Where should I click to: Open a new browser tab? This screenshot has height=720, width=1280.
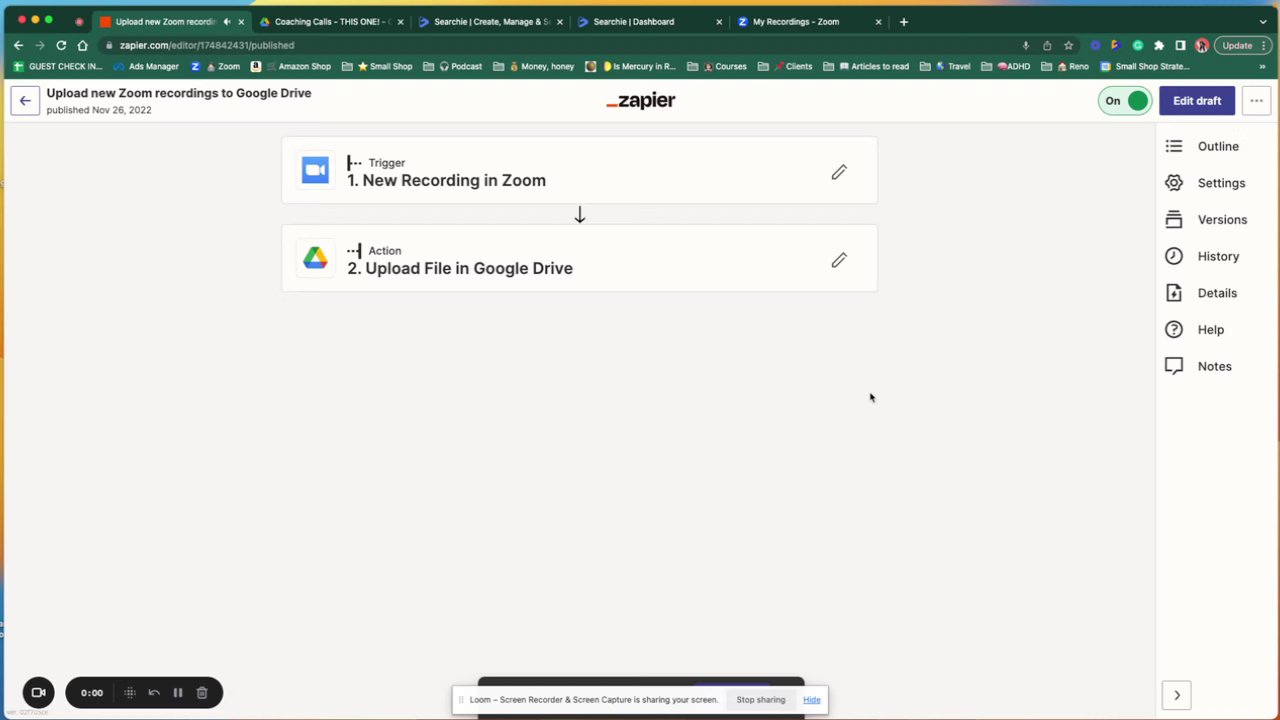[904, 21]
